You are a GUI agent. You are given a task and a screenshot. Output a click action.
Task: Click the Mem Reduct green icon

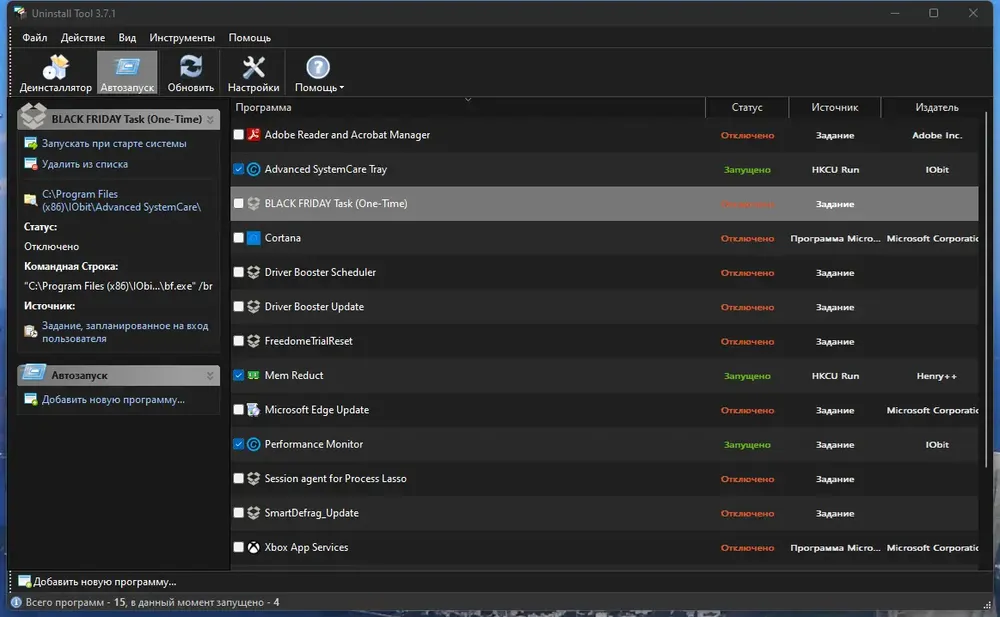click(253, 376)
